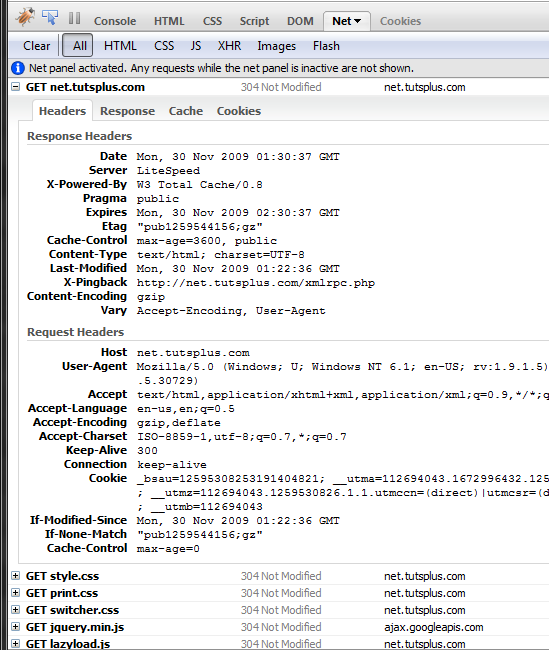Filter requests by Images type

tap(277, 46)
